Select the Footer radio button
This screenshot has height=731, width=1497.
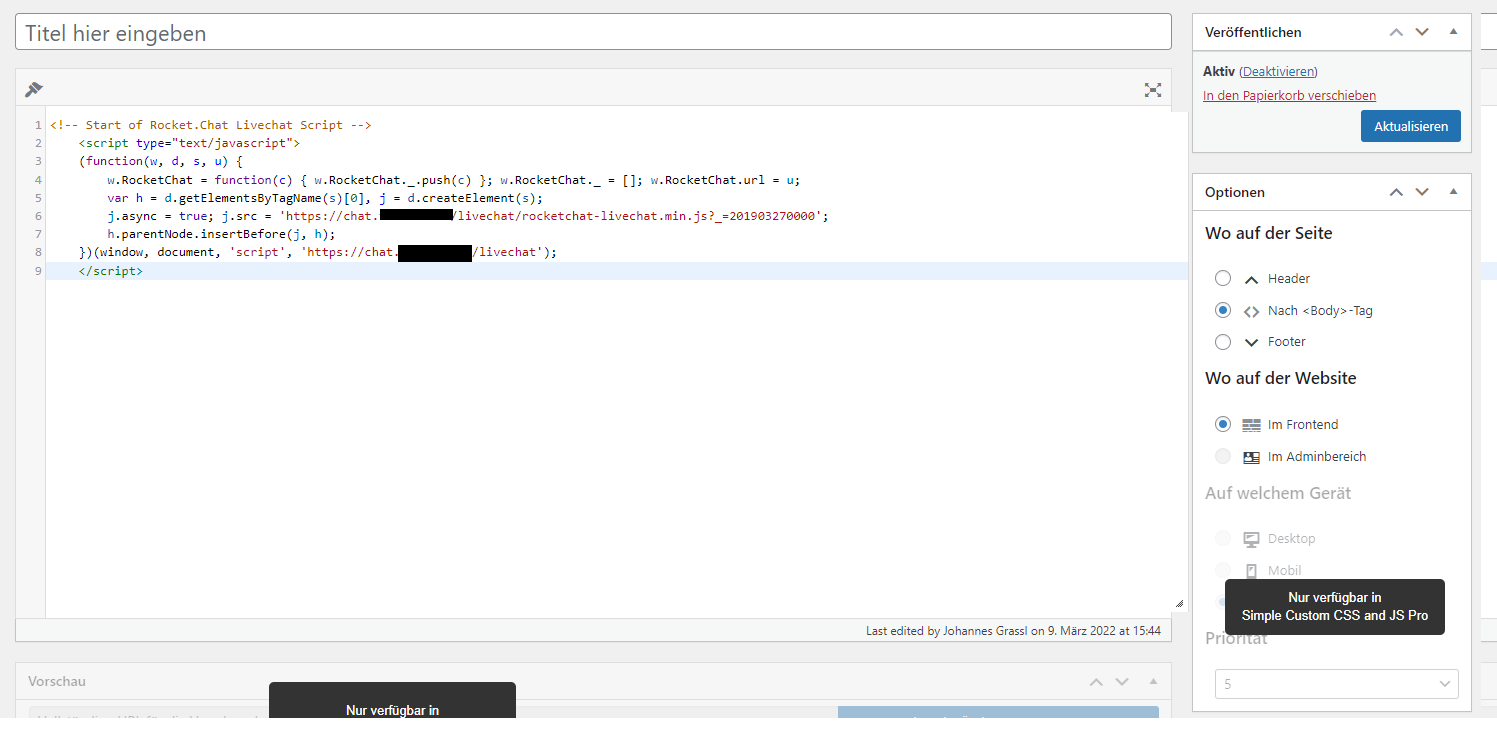click(1222, 342)
